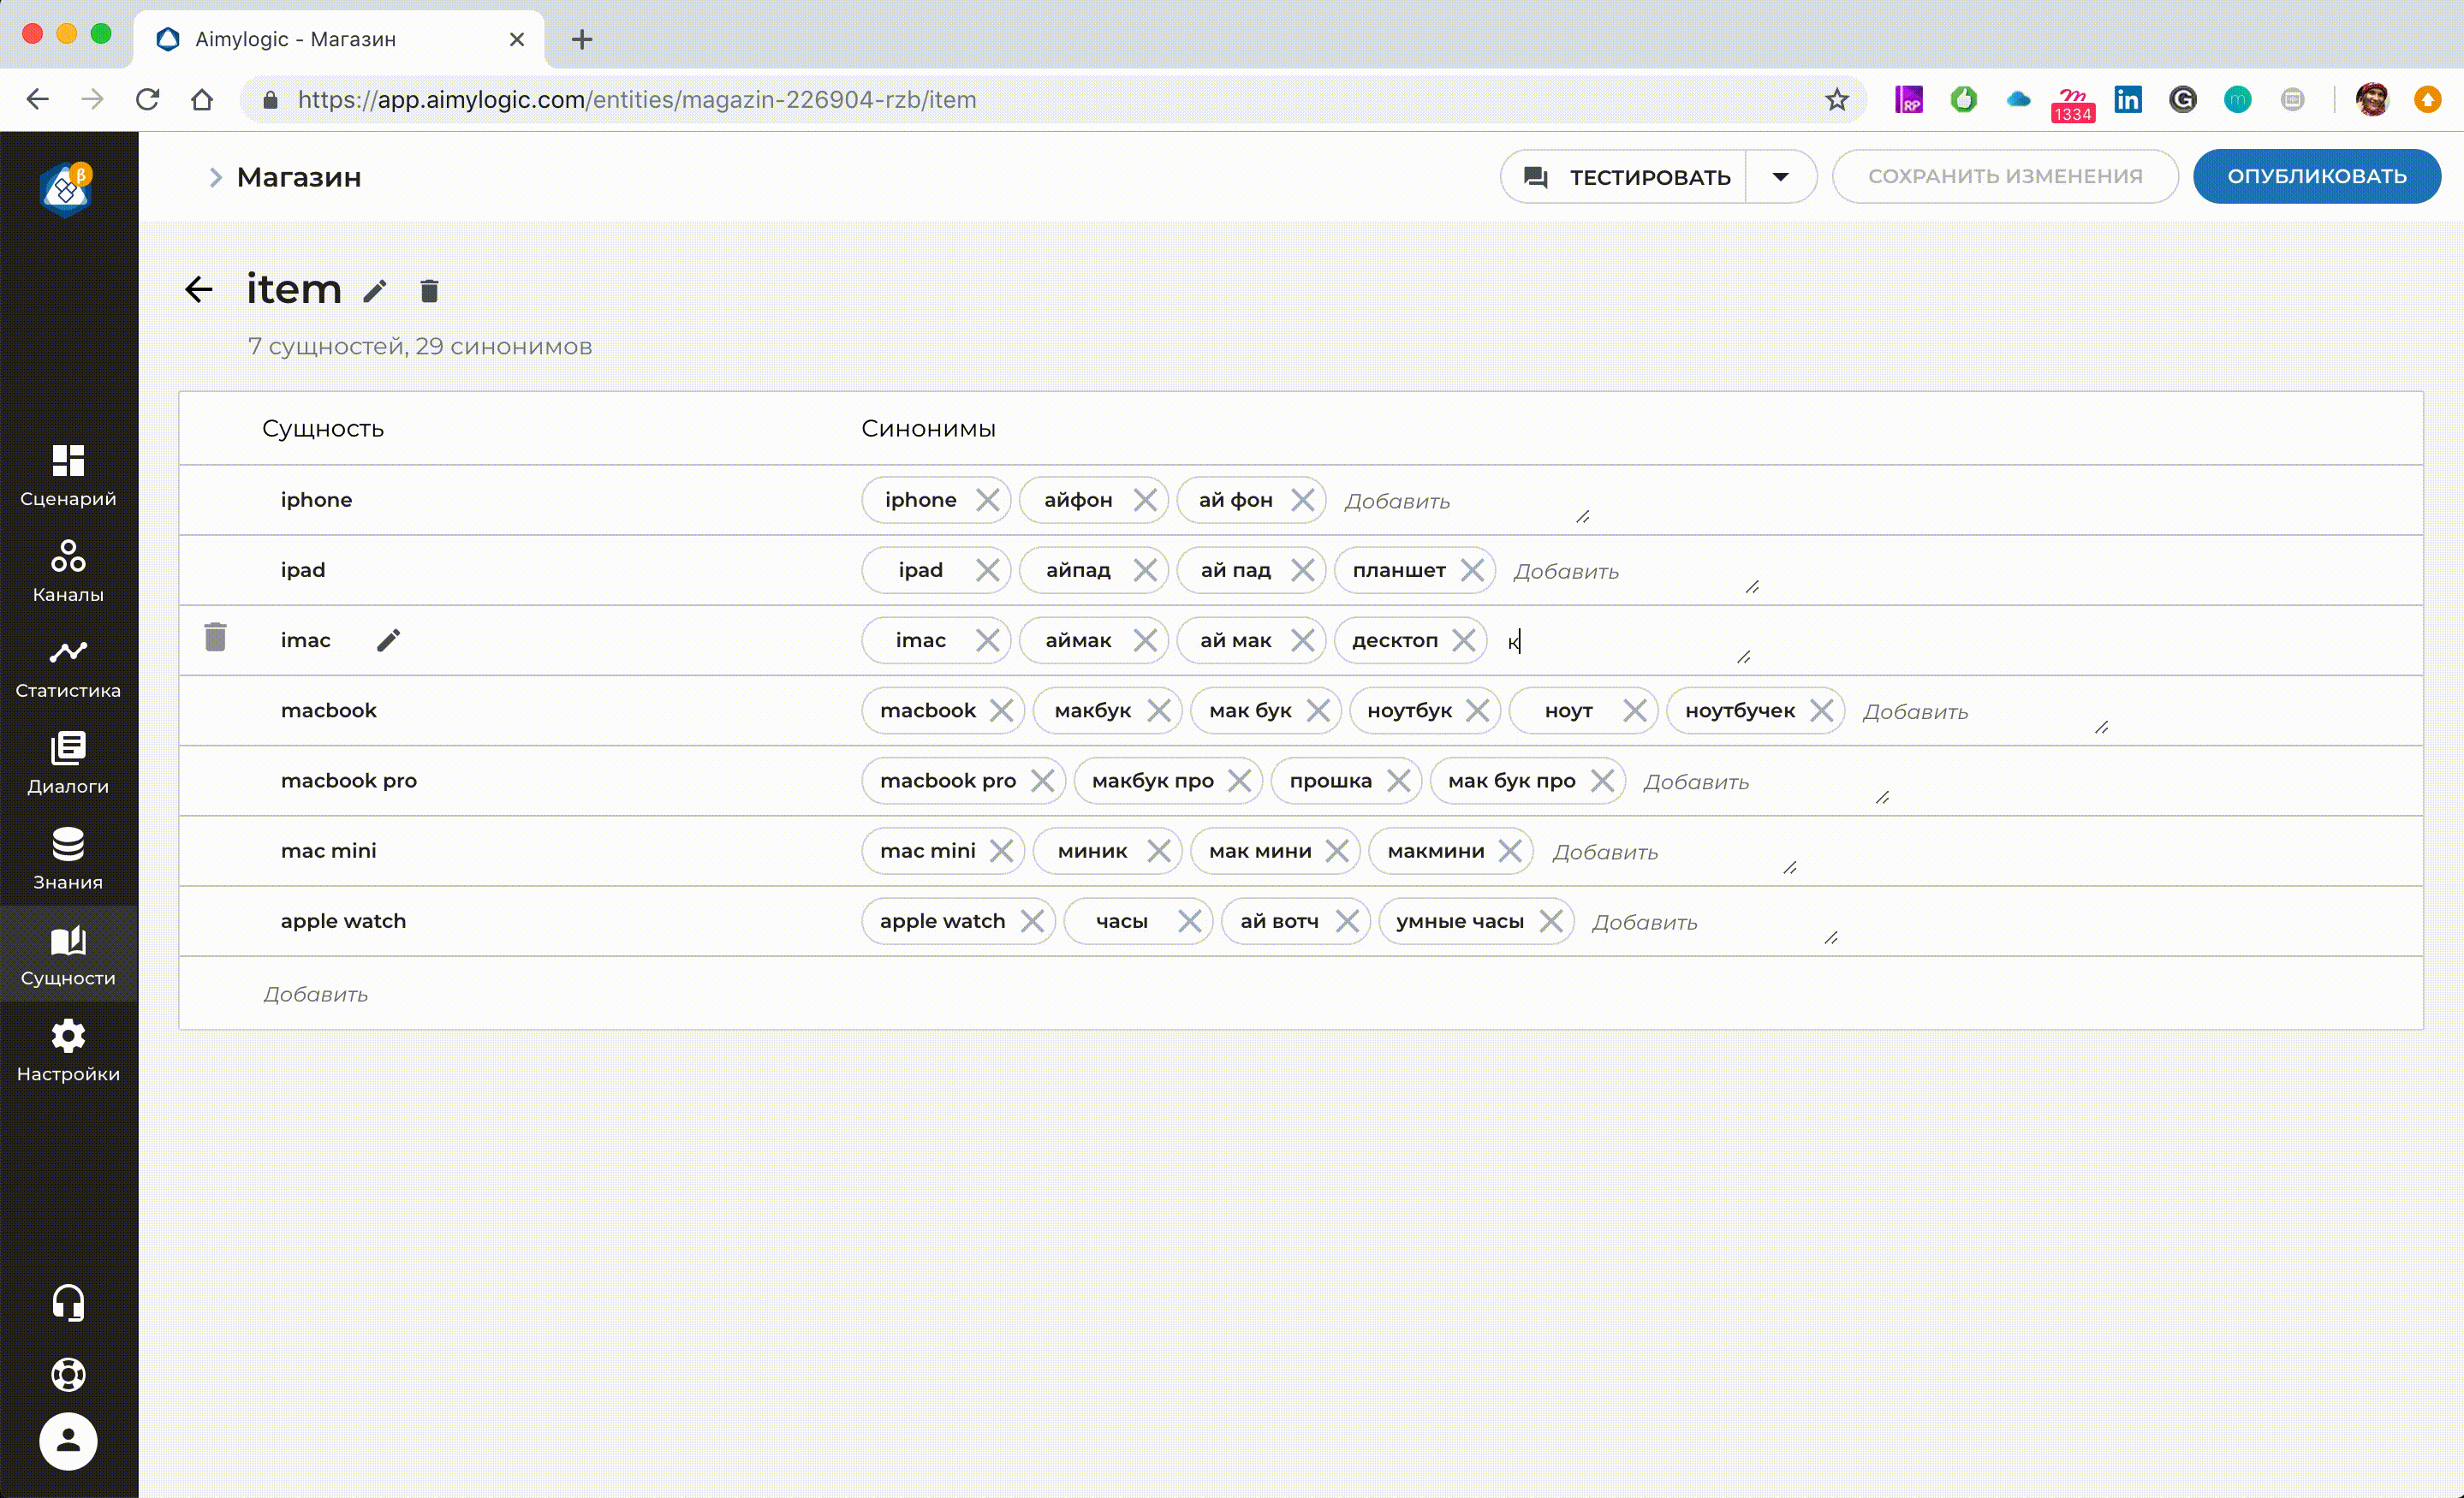Viewport: 2464px width, 1498px height.
Task: Open headset support icon in sidebar
Action: tap(68, 1302)
